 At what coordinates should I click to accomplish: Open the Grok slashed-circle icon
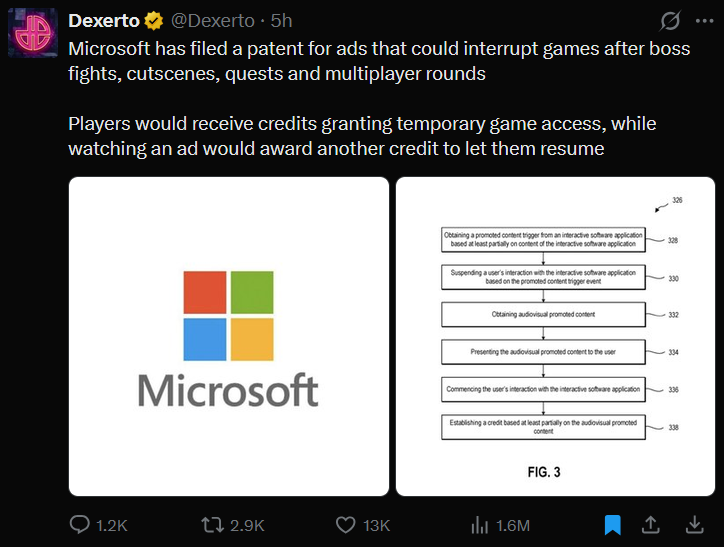[670, 21]
